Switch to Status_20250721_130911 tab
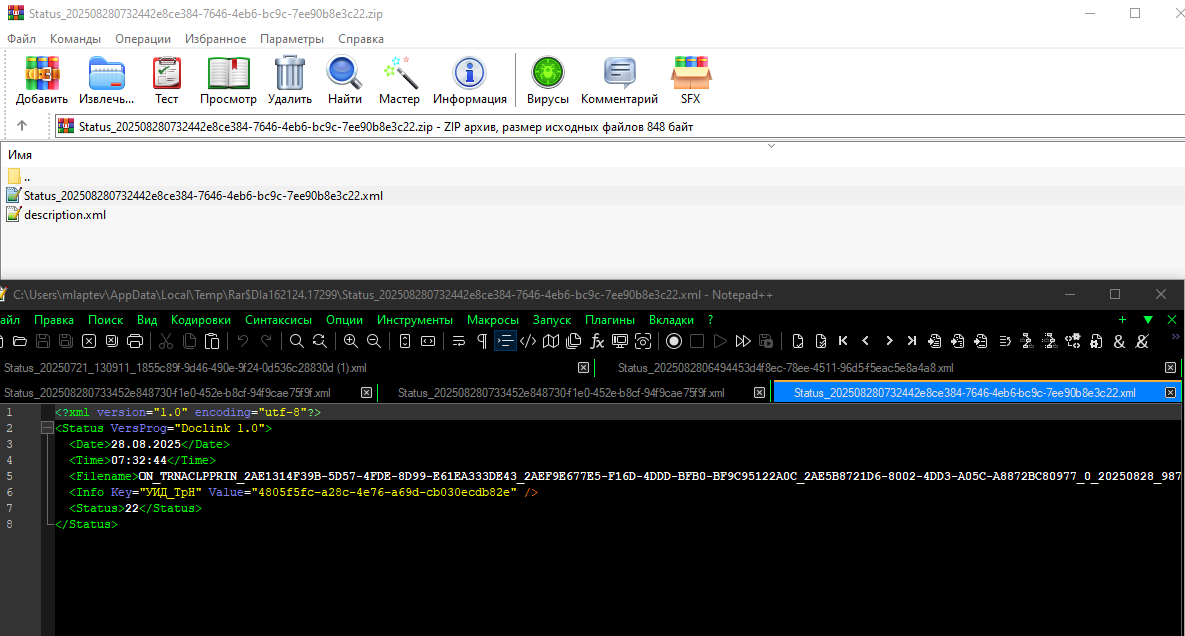This screenshot has width=1185, height=636. [x=185, y=368]
